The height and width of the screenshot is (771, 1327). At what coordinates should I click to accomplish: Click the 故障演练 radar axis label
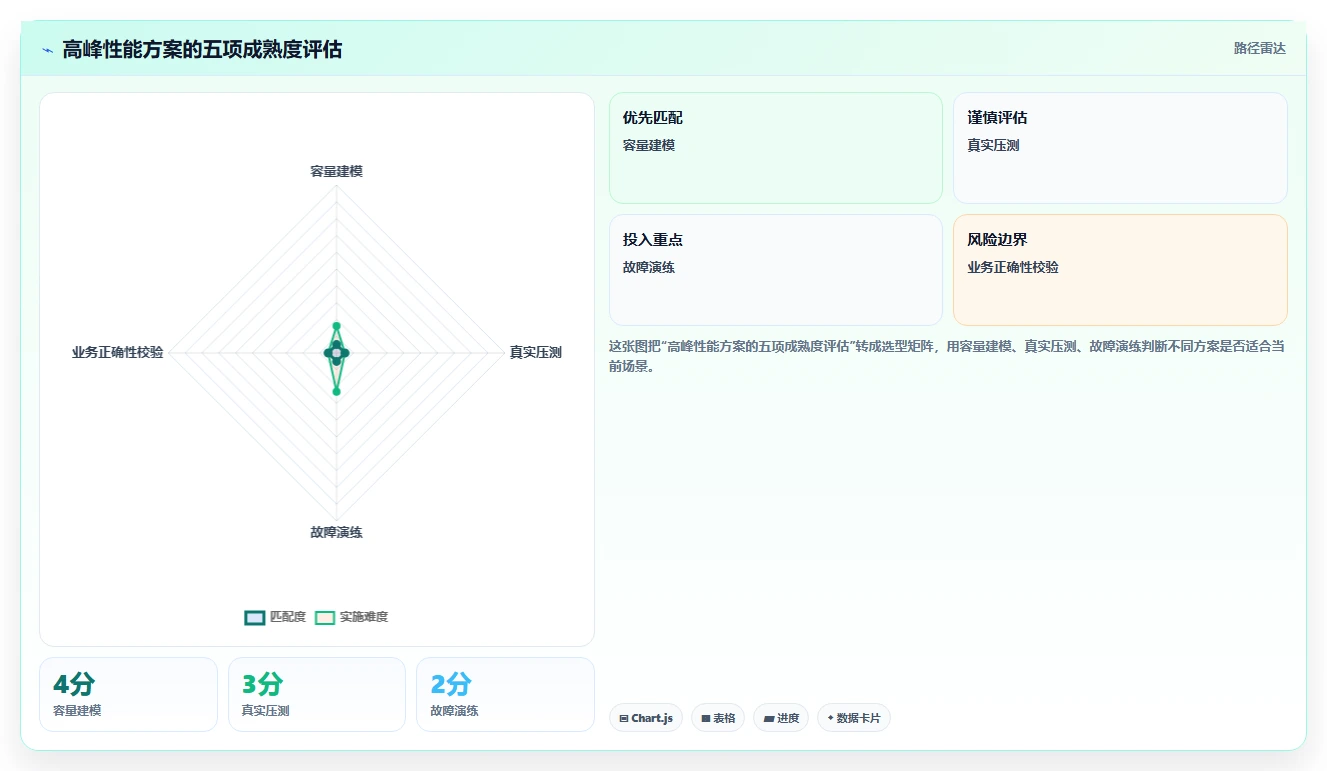(x=336, y=532)
